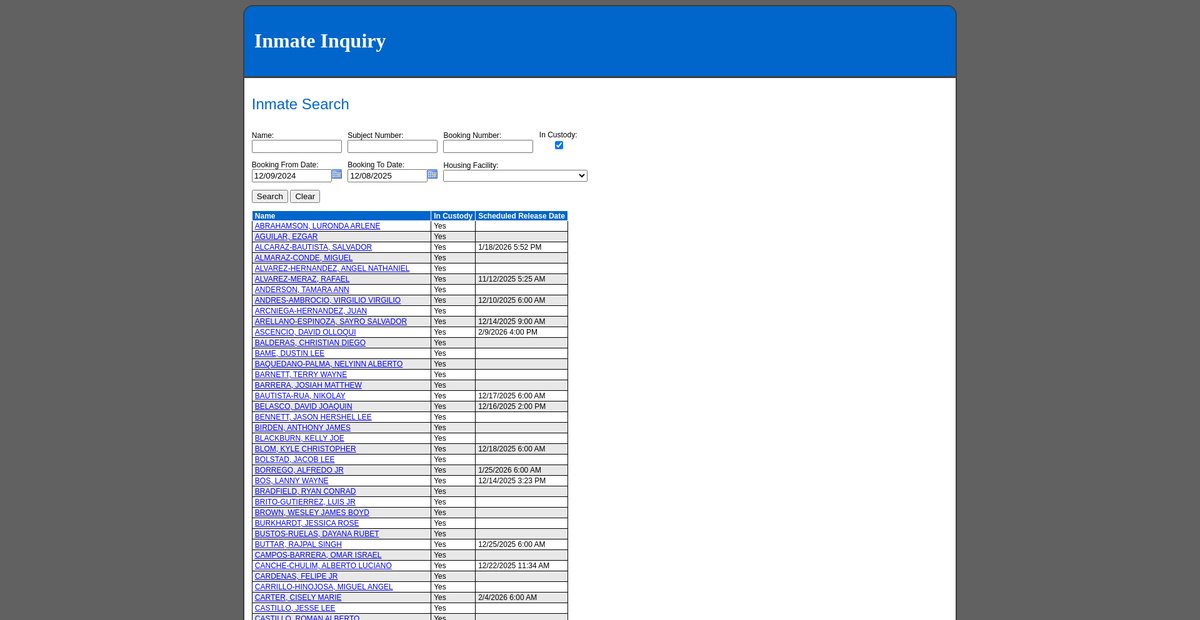Open ASCENCIO, DAVID OLLOQUI link
The height and width of the screenshot is (620, 1200).
tap(305, 332)
